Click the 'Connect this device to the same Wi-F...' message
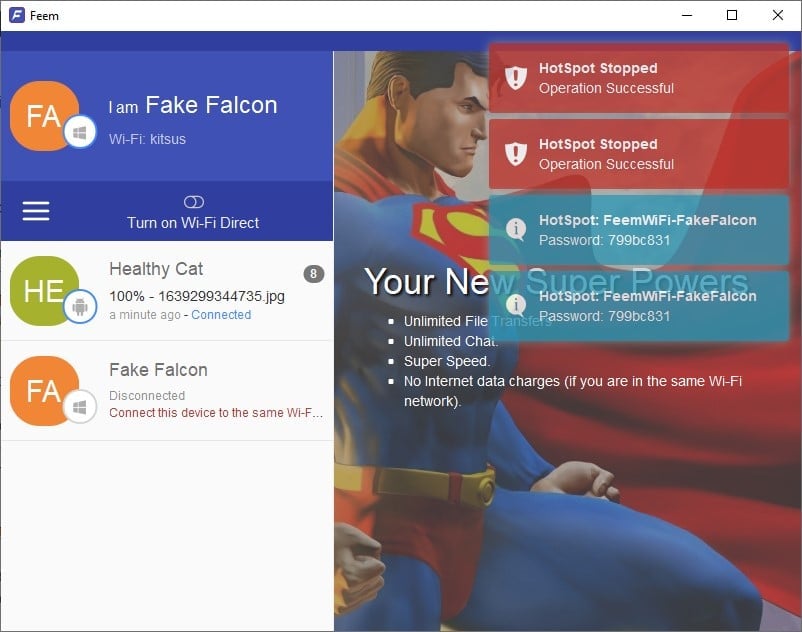The image size is (802, 632). [216, 413]
